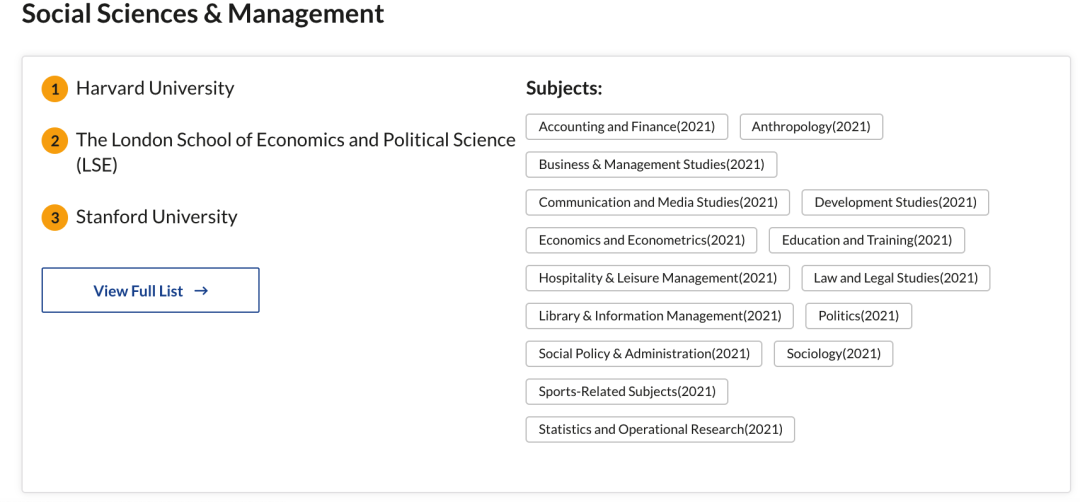Open Stanford University link
The height and width of the screenshot is (502, 1080).
tap(157, 217)
